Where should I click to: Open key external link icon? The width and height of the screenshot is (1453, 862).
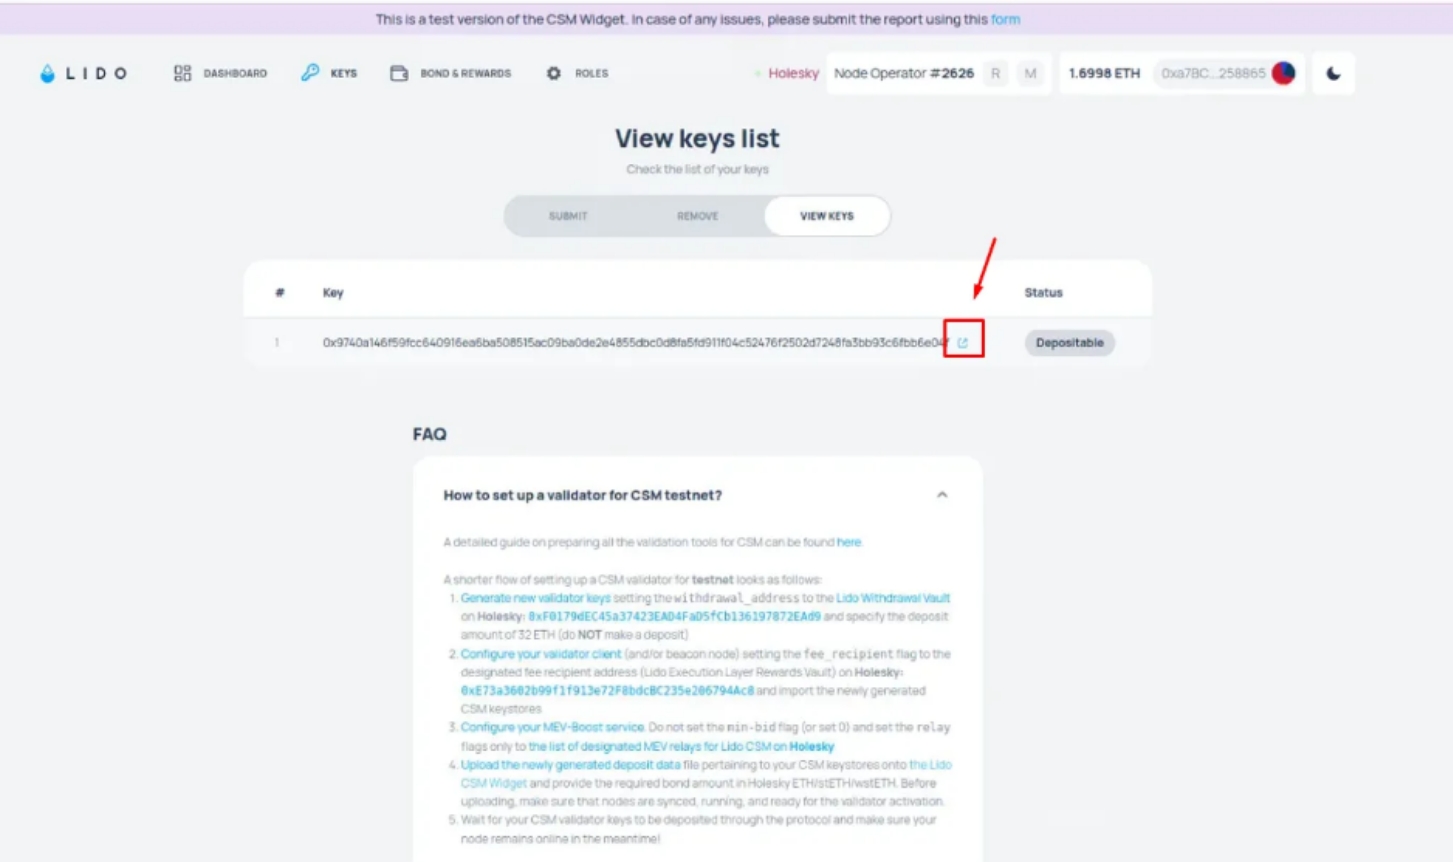click(x=963, y=343)
